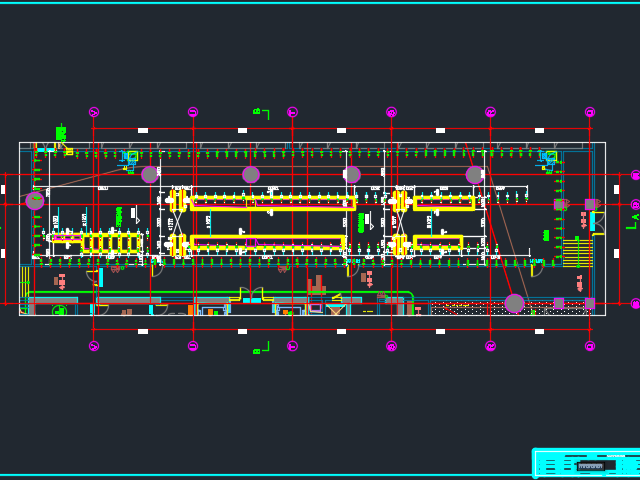The image size is (640, 480).
Task: Select the leftmost magenta grid bubble on top
Action: pos(94,112)
